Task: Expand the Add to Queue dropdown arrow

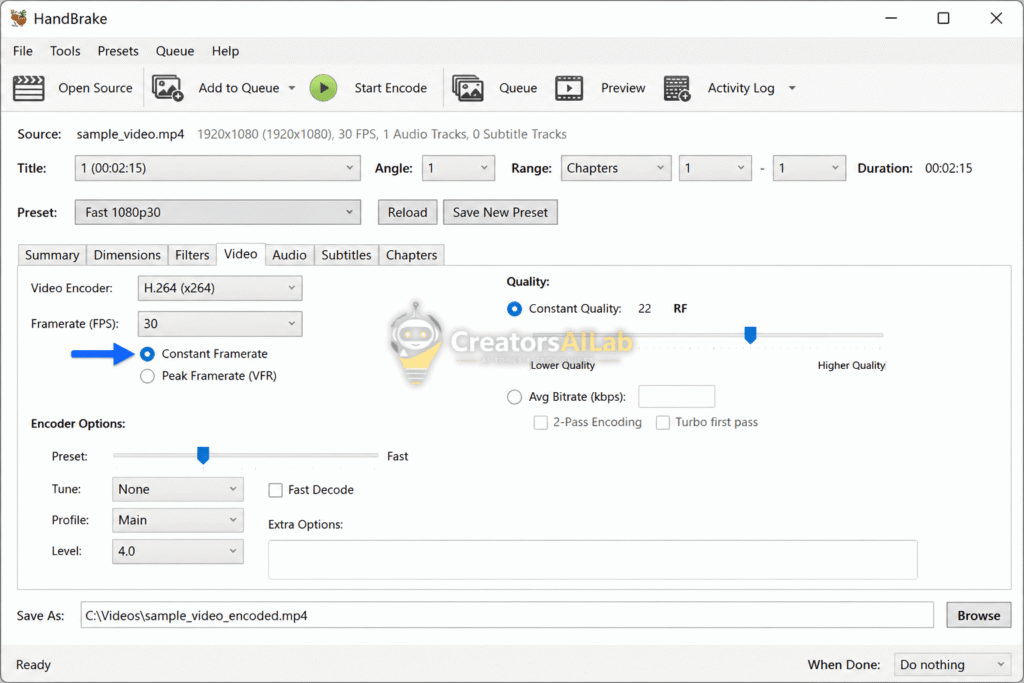Action: tap(292, 88)
